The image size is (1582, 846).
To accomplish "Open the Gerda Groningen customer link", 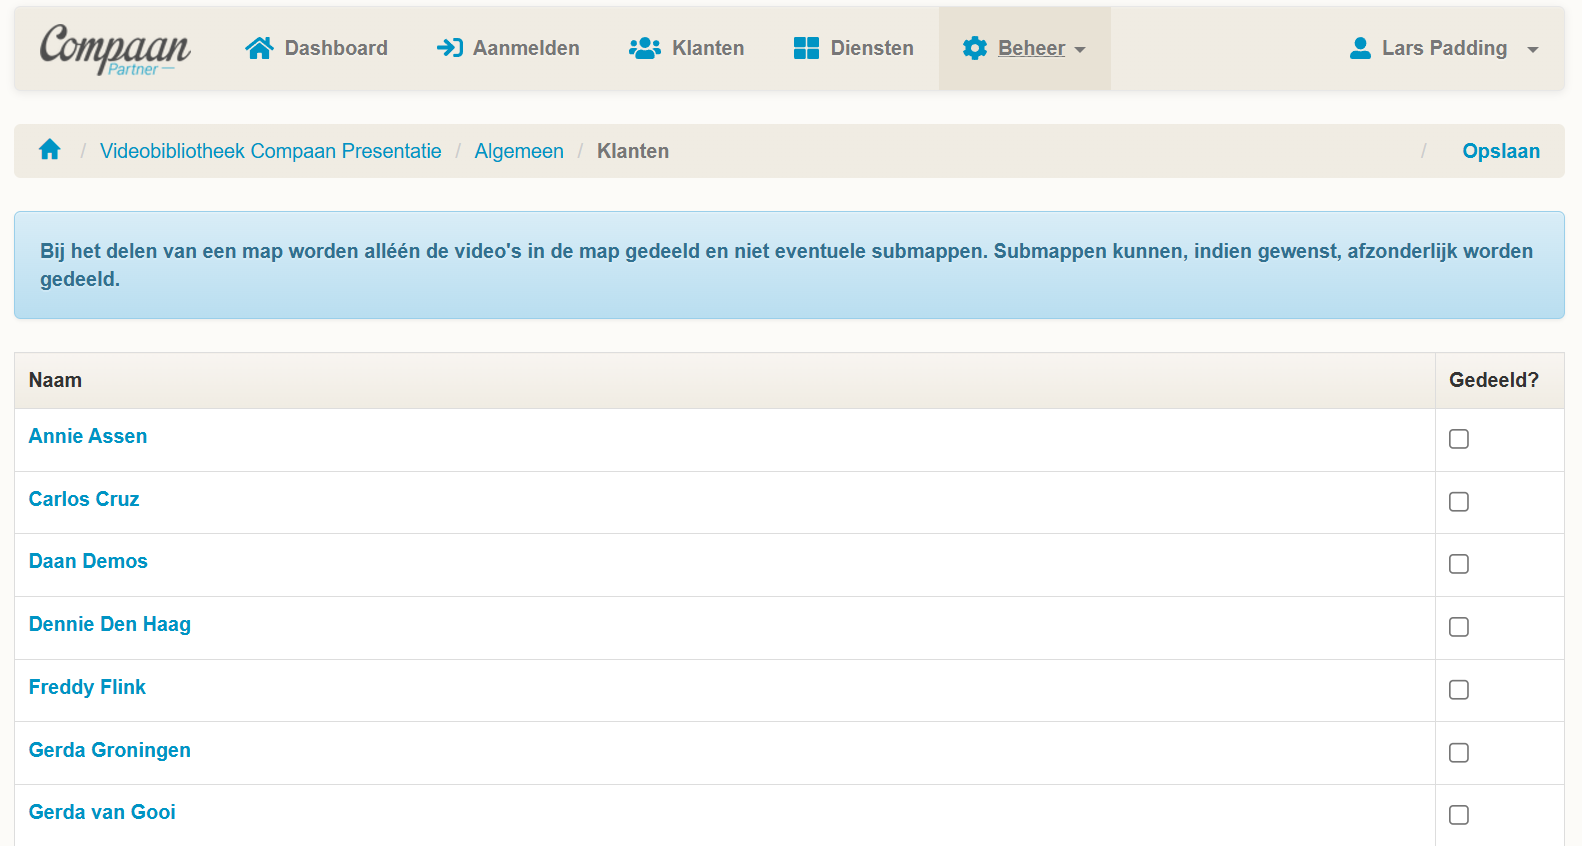I will pyautogui.click(x=110, y=750).
